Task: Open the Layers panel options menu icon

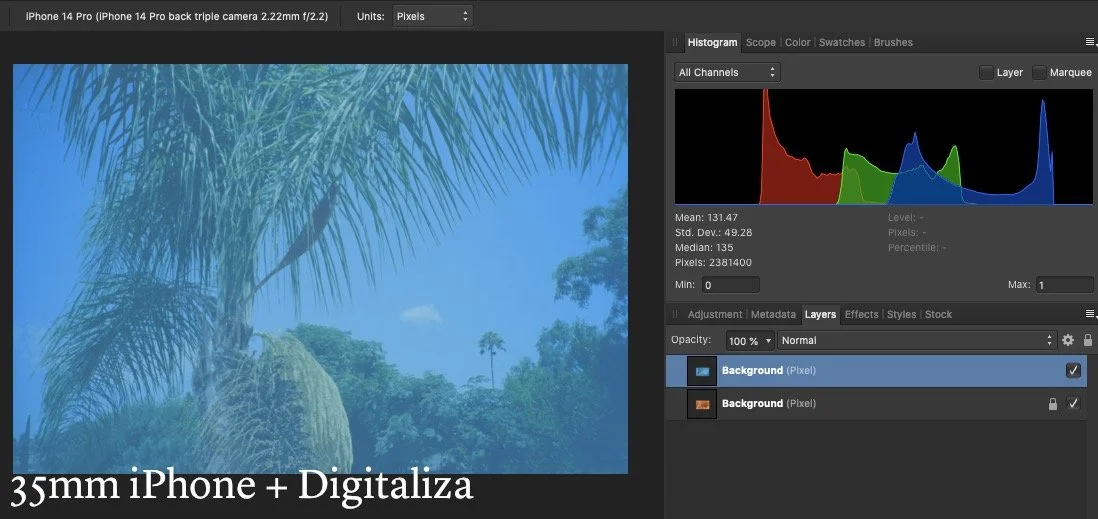Action: click(1090, 314)
